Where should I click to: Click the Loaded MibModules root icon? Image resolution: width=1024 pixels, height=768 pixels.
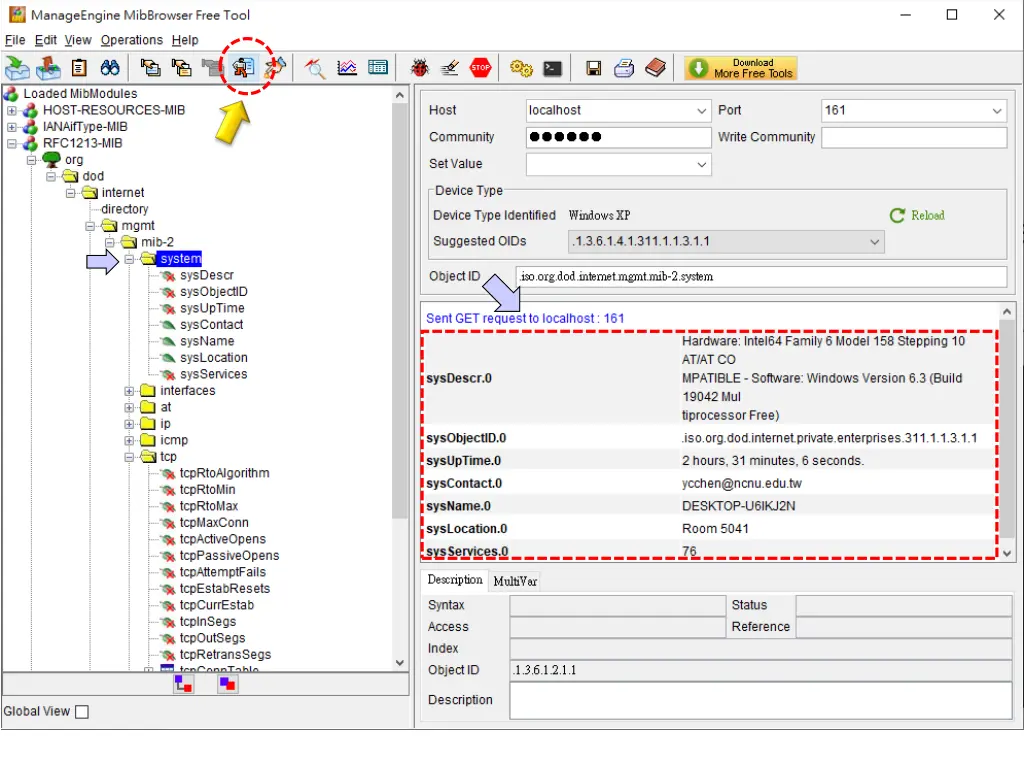coord(11,94)
